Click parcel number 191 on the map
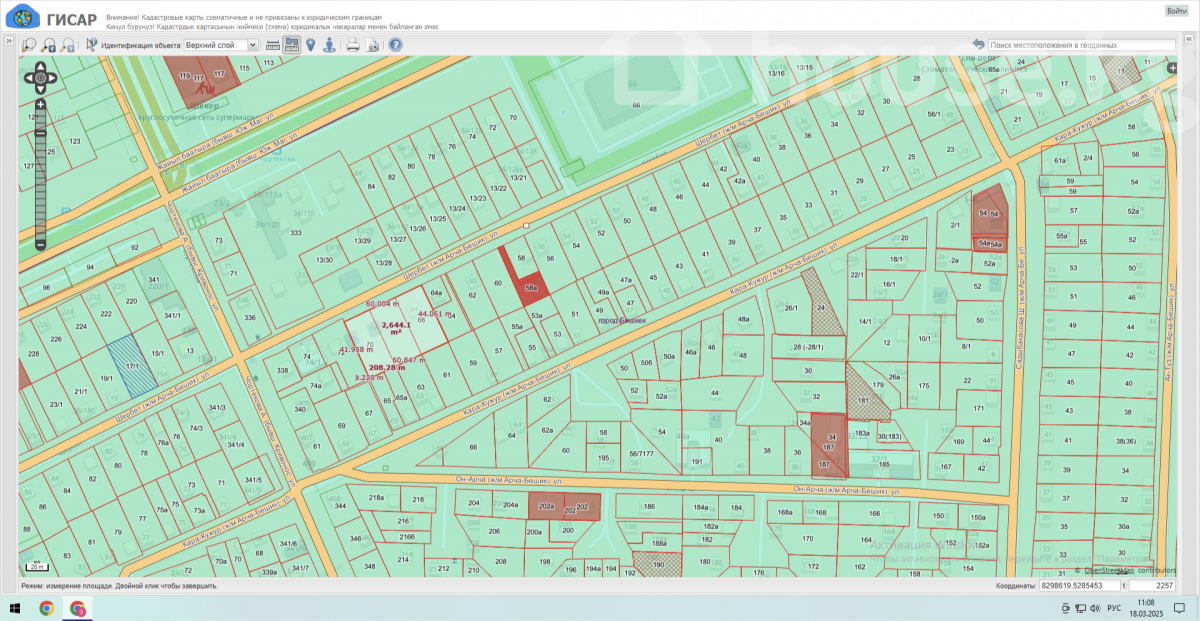The height and width of the screenshot is (621, 1200). (697, 462)
